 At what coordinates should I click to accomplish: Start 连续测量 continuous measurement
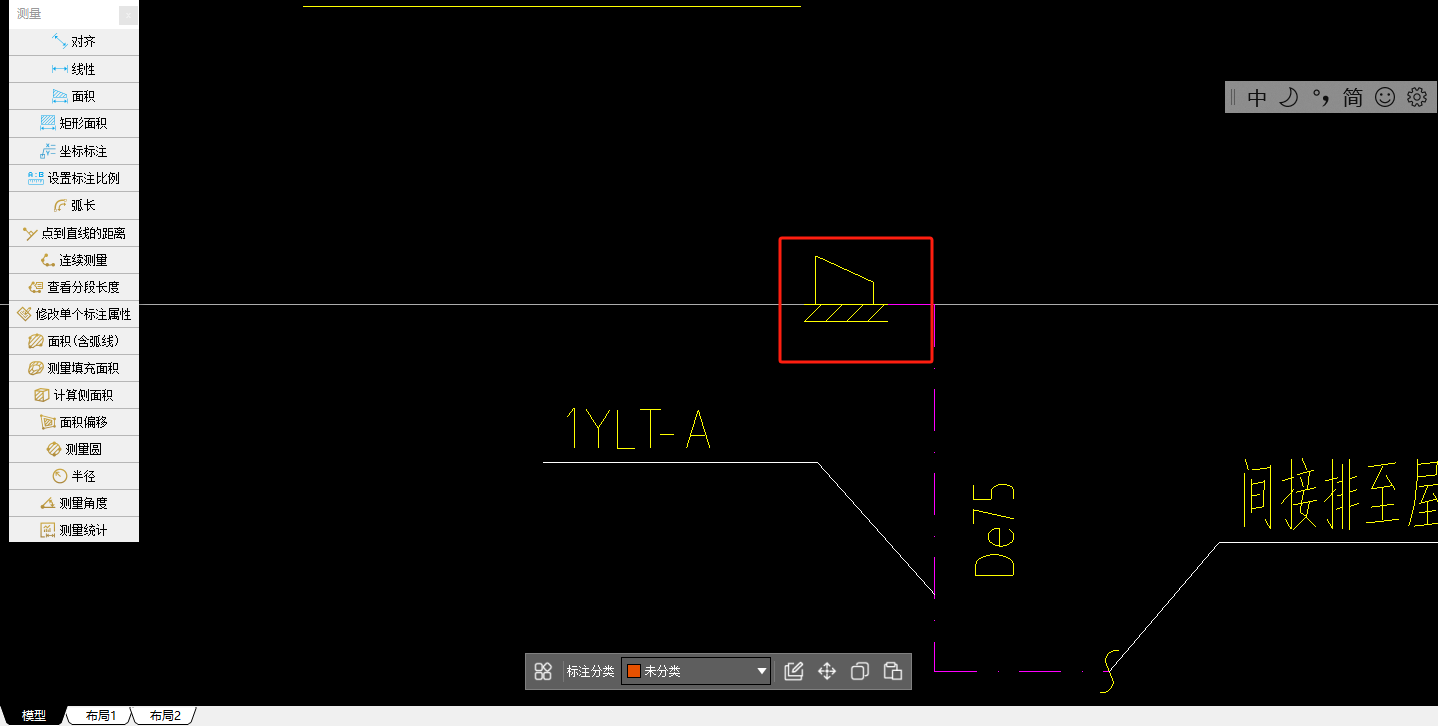(74, 260)
